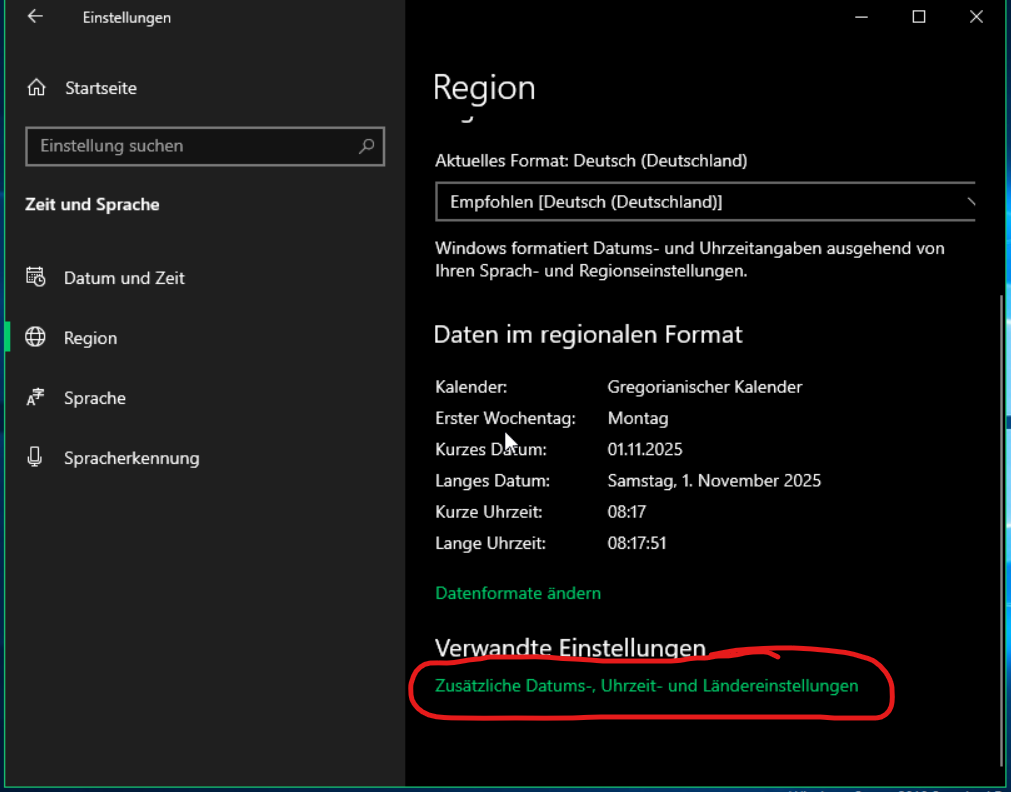Click the Startseite home icon
This screenshot has width=1011, height=792.
click(x=37, y=88)
